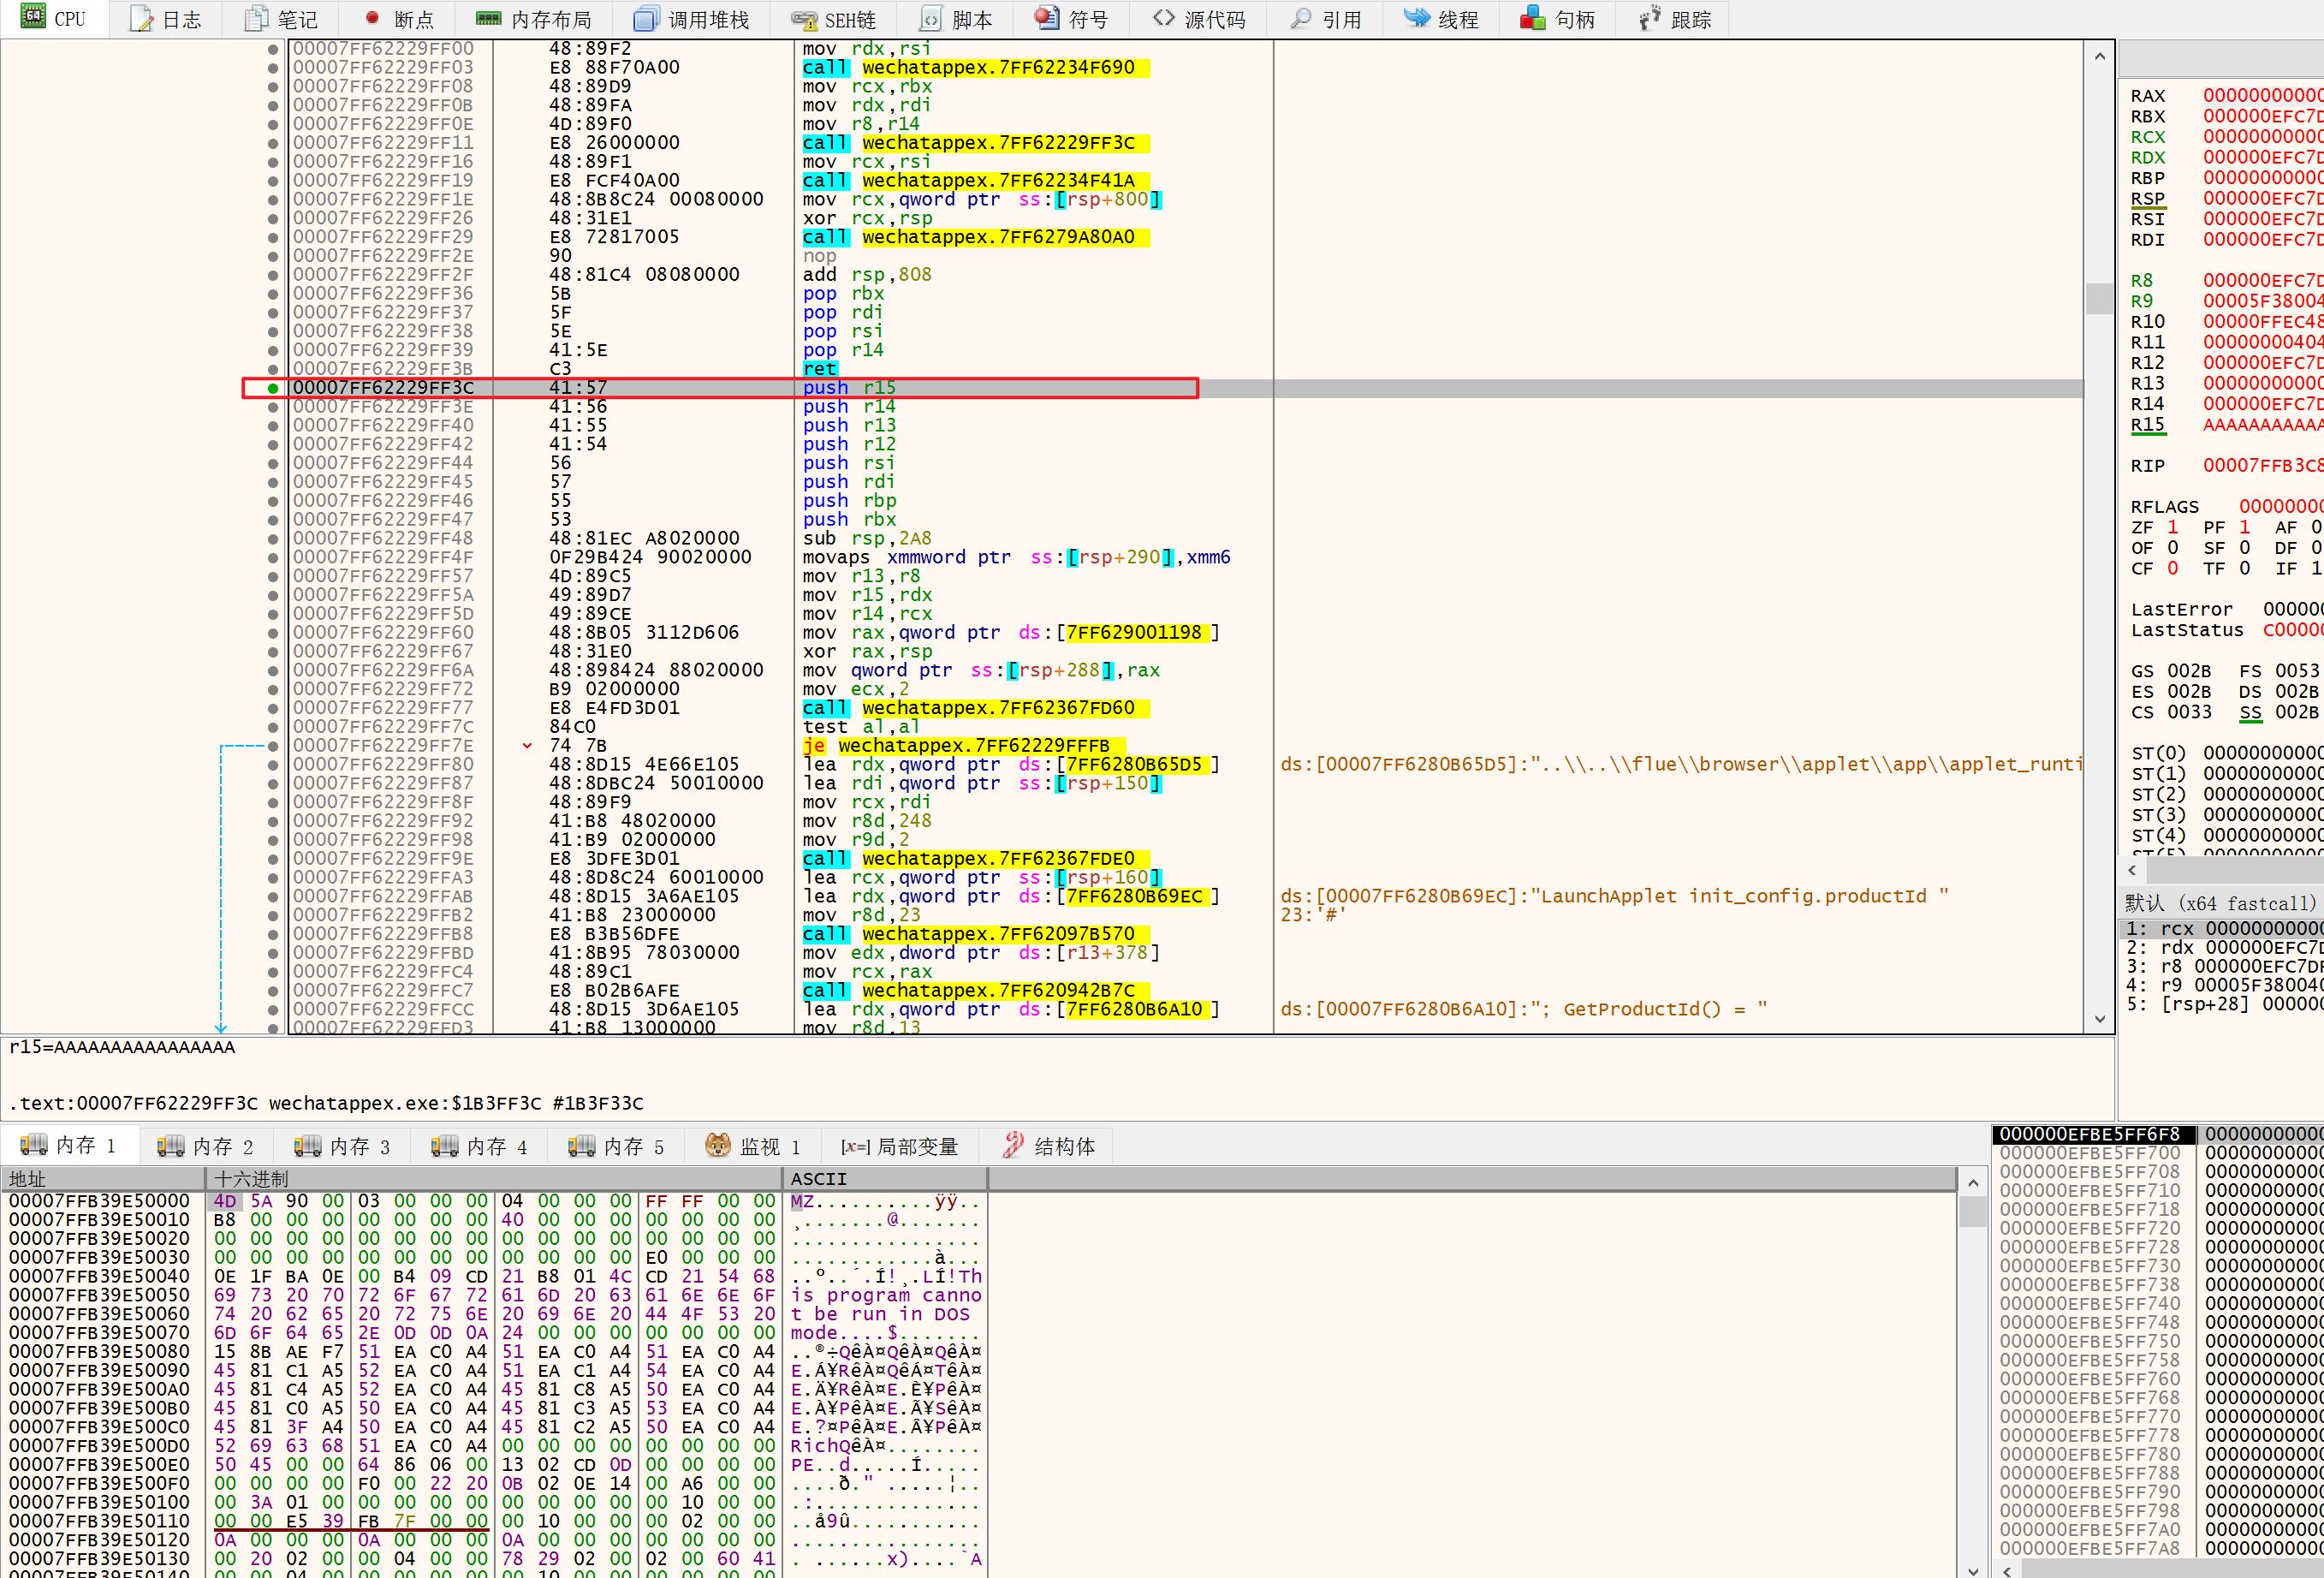Click memory dump scrollbar up arrow
The image size is (2324, 1578).
tap(1972, 1183)
